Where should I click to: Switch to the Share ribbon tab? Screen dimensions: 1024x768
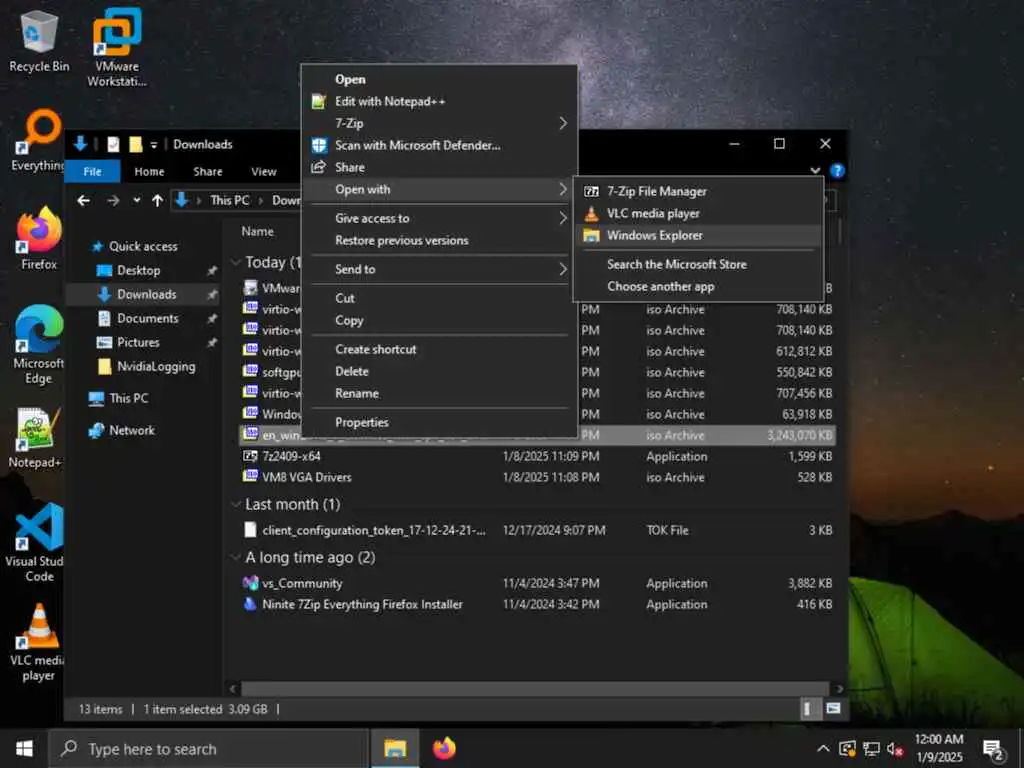coord(208,172)
